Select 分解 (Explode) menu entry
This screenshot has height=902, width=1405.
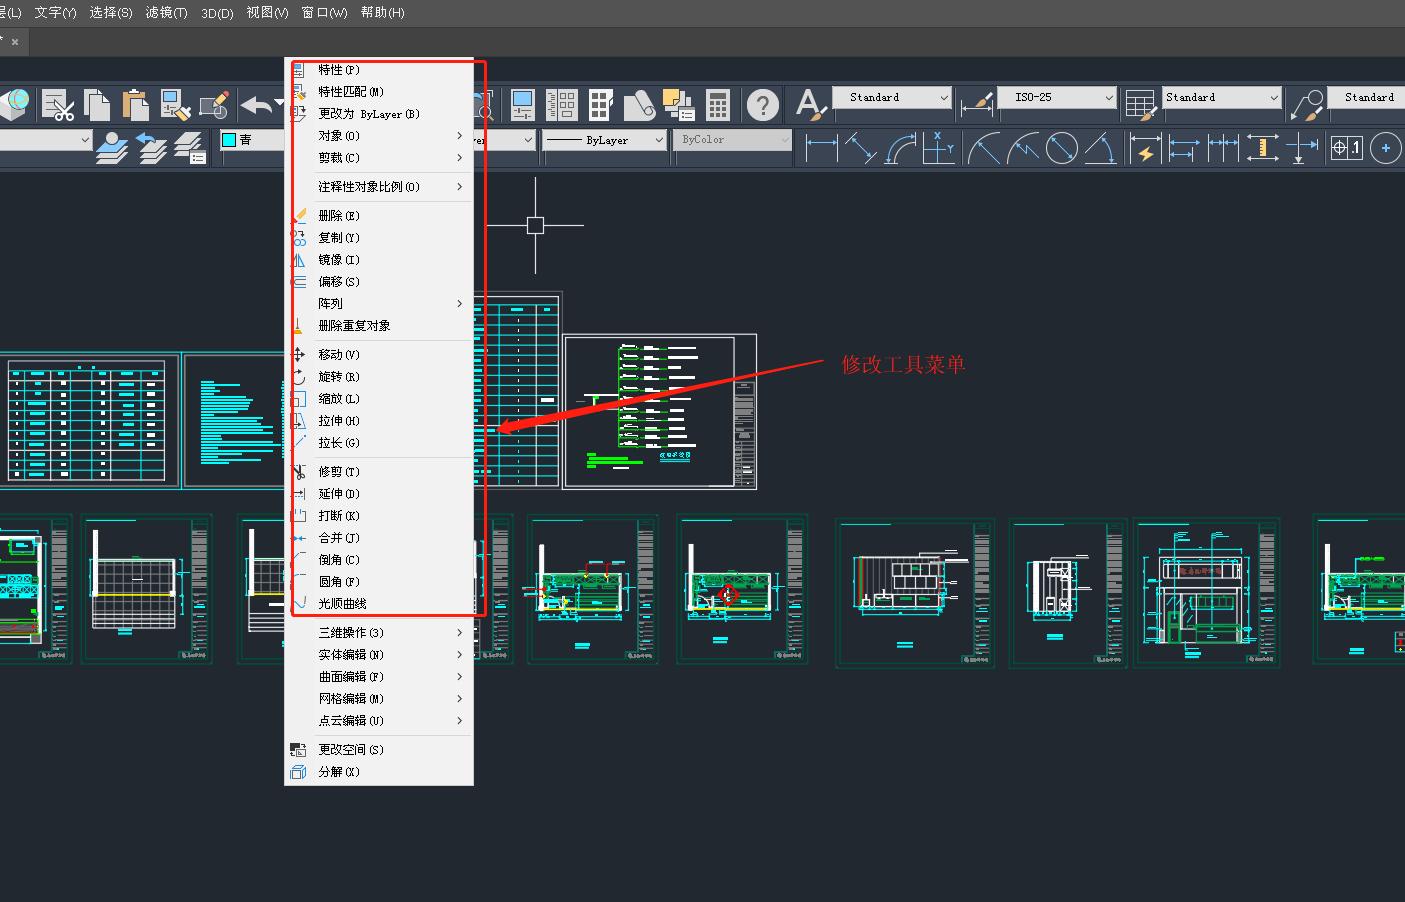pyautogui.click(x=338, y=771)
